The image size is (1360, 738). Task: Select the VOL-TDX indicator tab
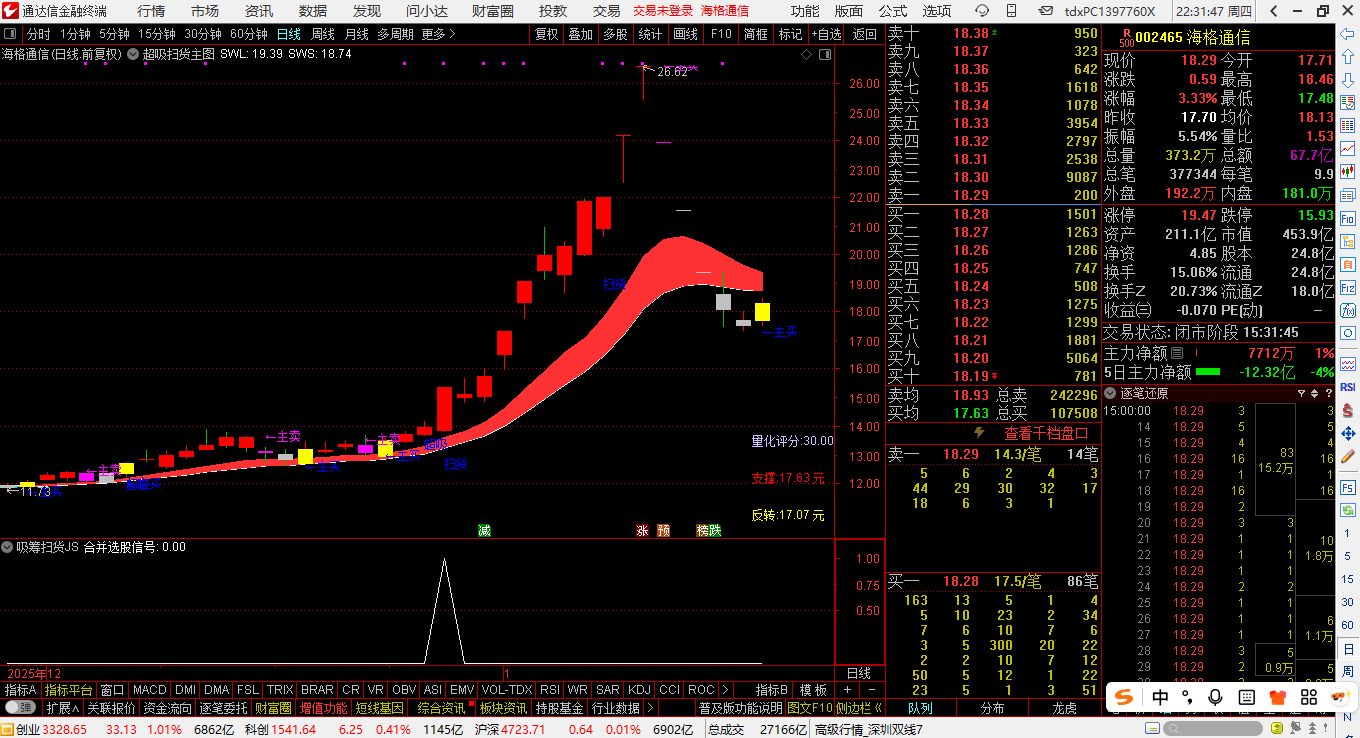507,690
